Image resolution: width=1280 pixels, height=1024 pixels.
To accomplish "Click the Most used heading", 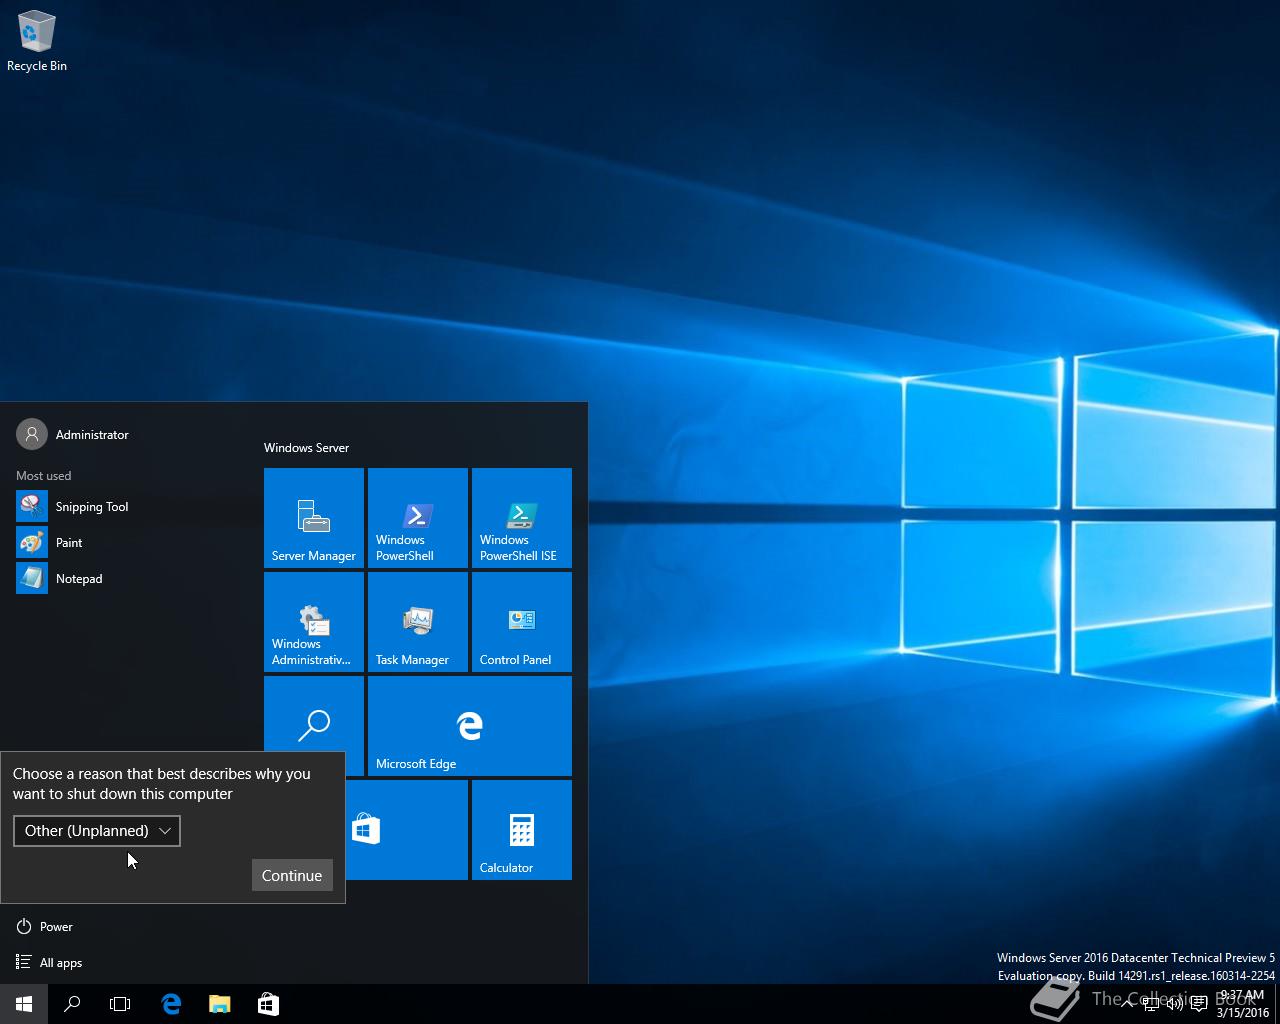I will [43, 476].
